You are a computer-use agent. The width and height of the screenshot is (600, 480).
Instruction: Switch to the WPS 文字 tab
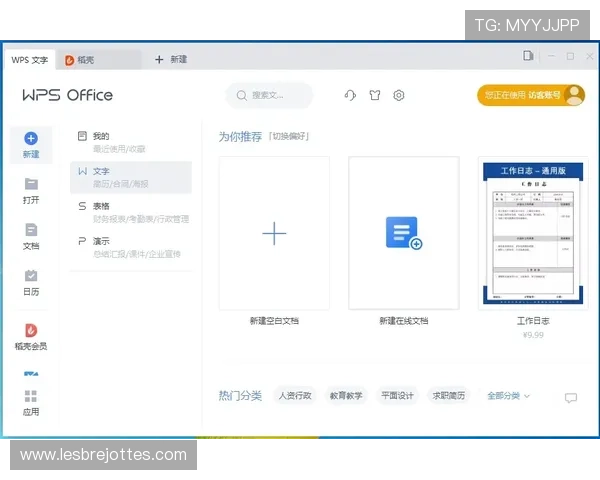[x=29, y=60]
